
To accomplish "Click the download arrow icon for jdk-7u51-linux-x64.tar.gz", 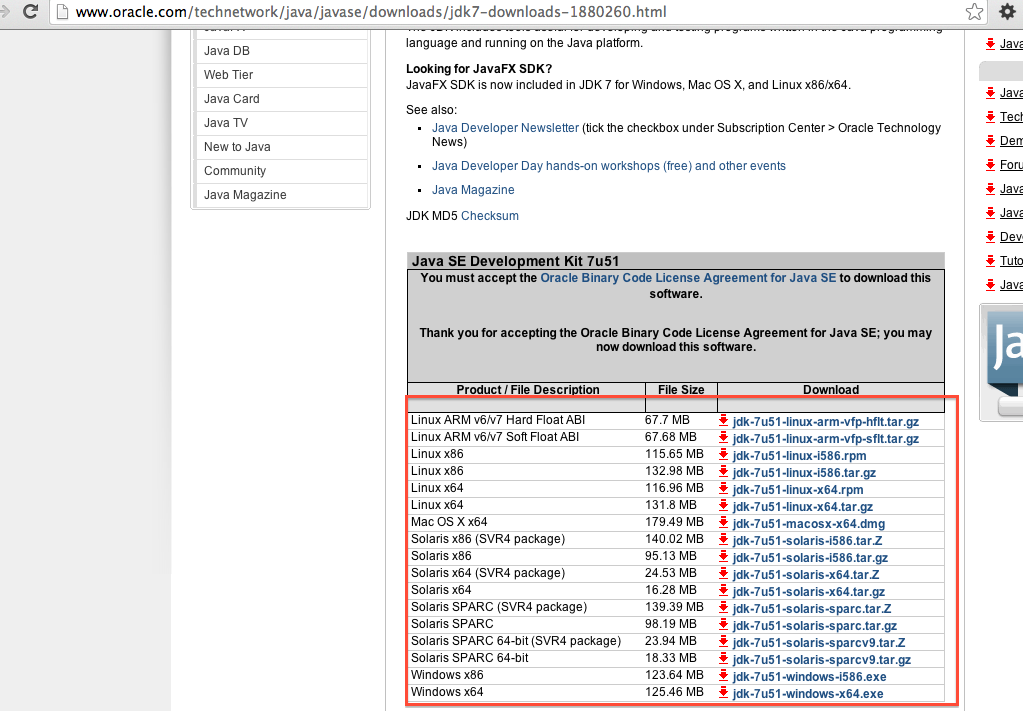I will coord(724,506).
